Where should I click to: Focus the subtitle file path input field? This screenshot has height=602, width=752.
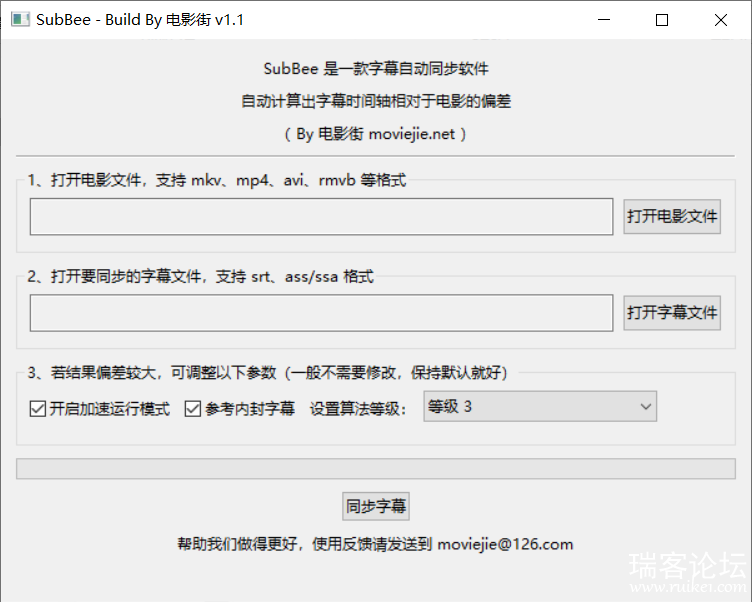[321, 313]
